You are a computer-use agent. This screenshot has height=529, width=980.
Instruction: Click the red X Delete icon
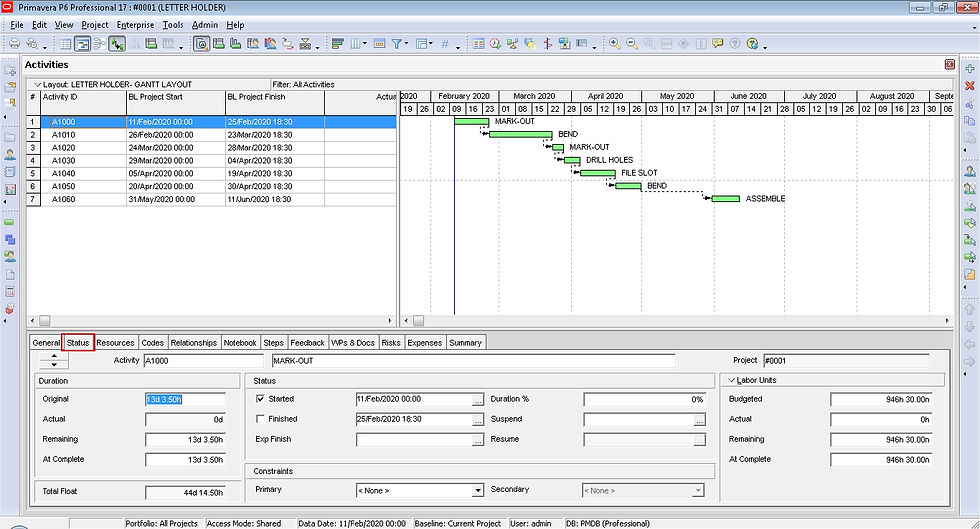tap(969, 86)
